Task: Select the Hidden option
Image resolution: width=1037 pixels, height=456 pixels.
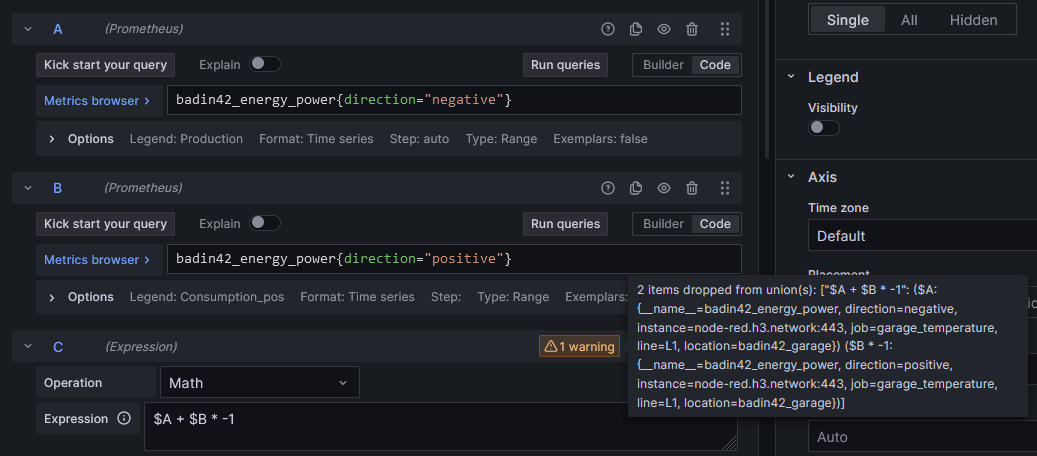Action: pyautogui.click(x=974, y=20)
